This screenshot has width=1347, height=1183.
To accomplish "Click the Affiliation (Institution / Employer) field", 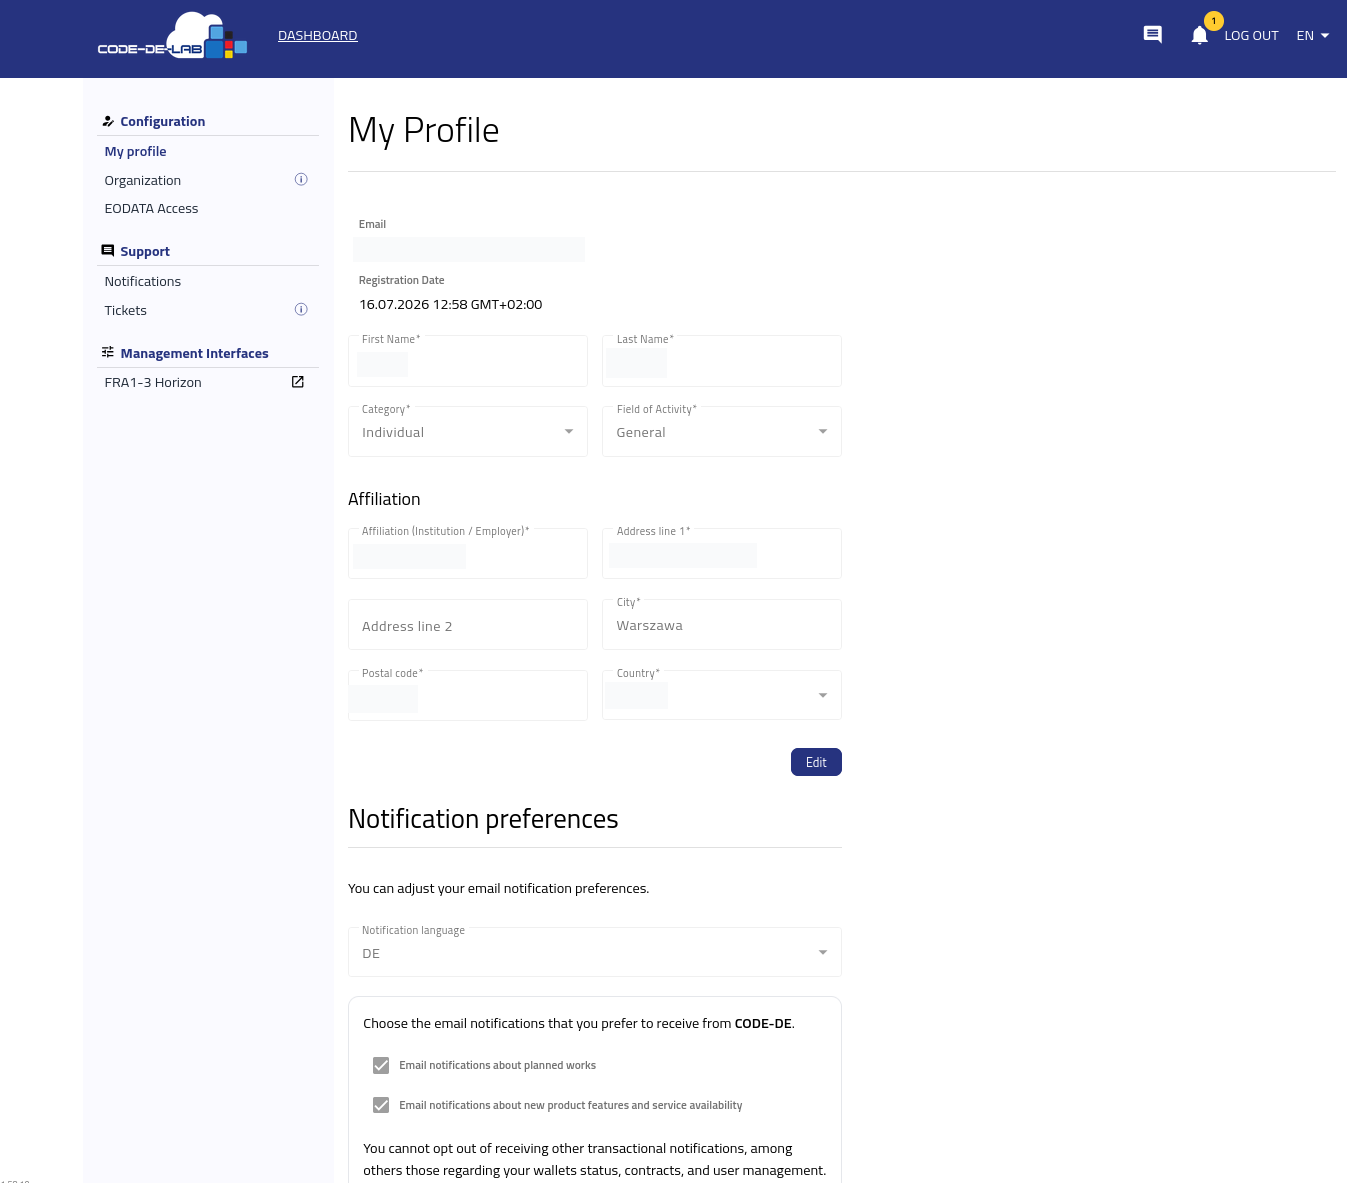I will (x=468, y=553).
